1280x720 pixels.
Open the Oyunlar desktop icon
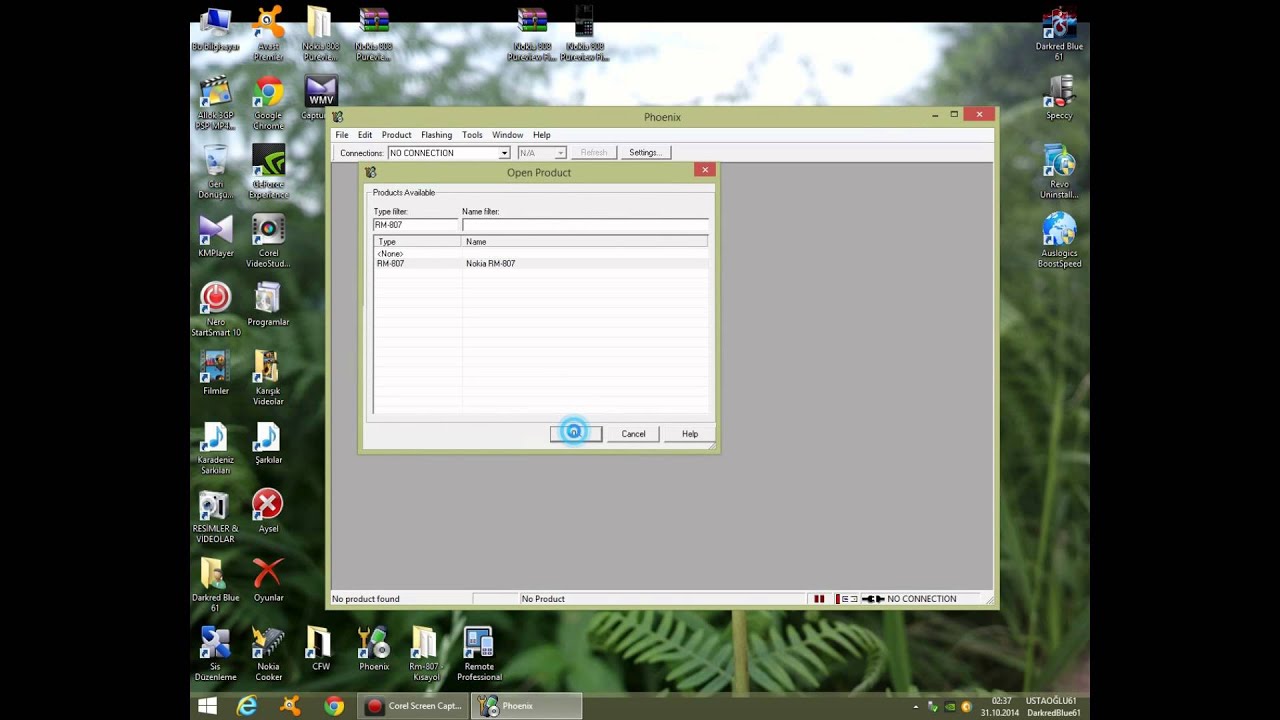[x=268, y=579]
